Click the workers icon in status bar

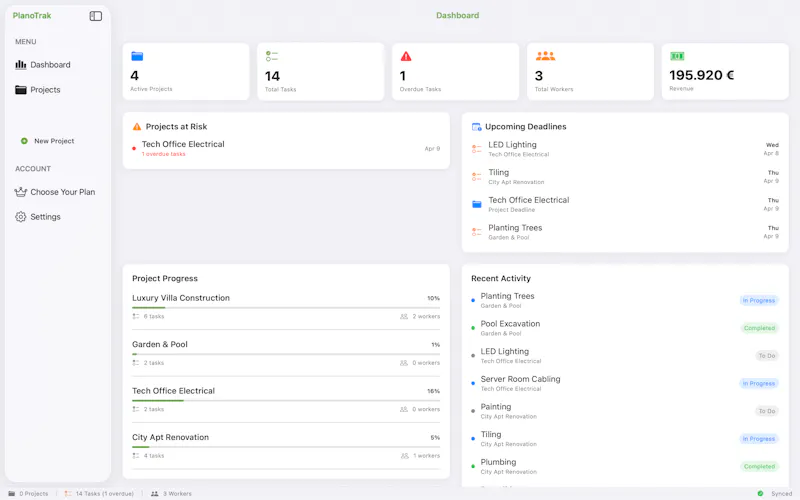click(155, 493)
